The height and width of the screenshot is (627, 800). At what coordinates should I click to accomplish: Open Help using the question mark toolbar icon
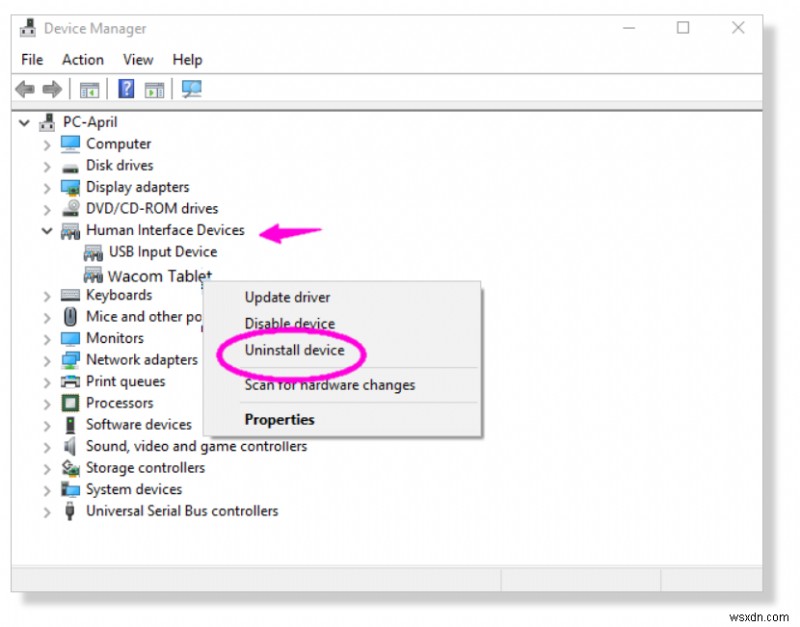pyautogui.click(x=124, y=89)
